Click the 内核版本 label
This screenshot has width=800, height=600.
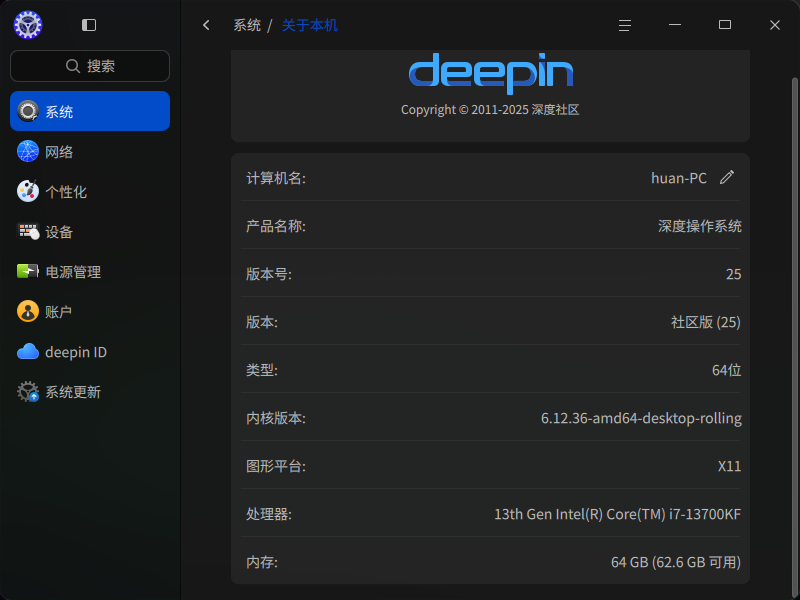(x=276, y=418)
